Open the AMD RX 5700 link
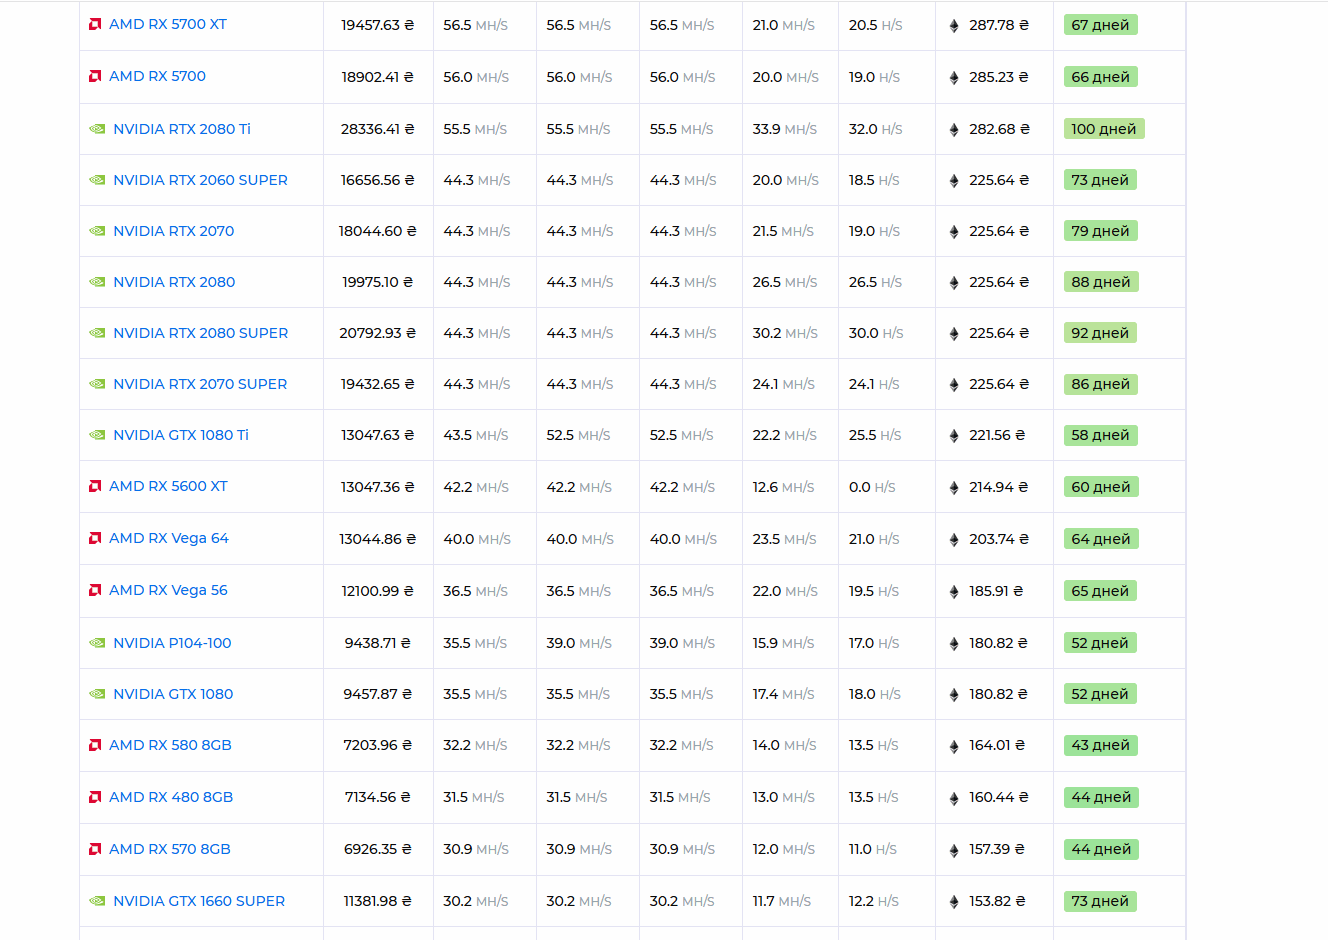 point(157,76)
